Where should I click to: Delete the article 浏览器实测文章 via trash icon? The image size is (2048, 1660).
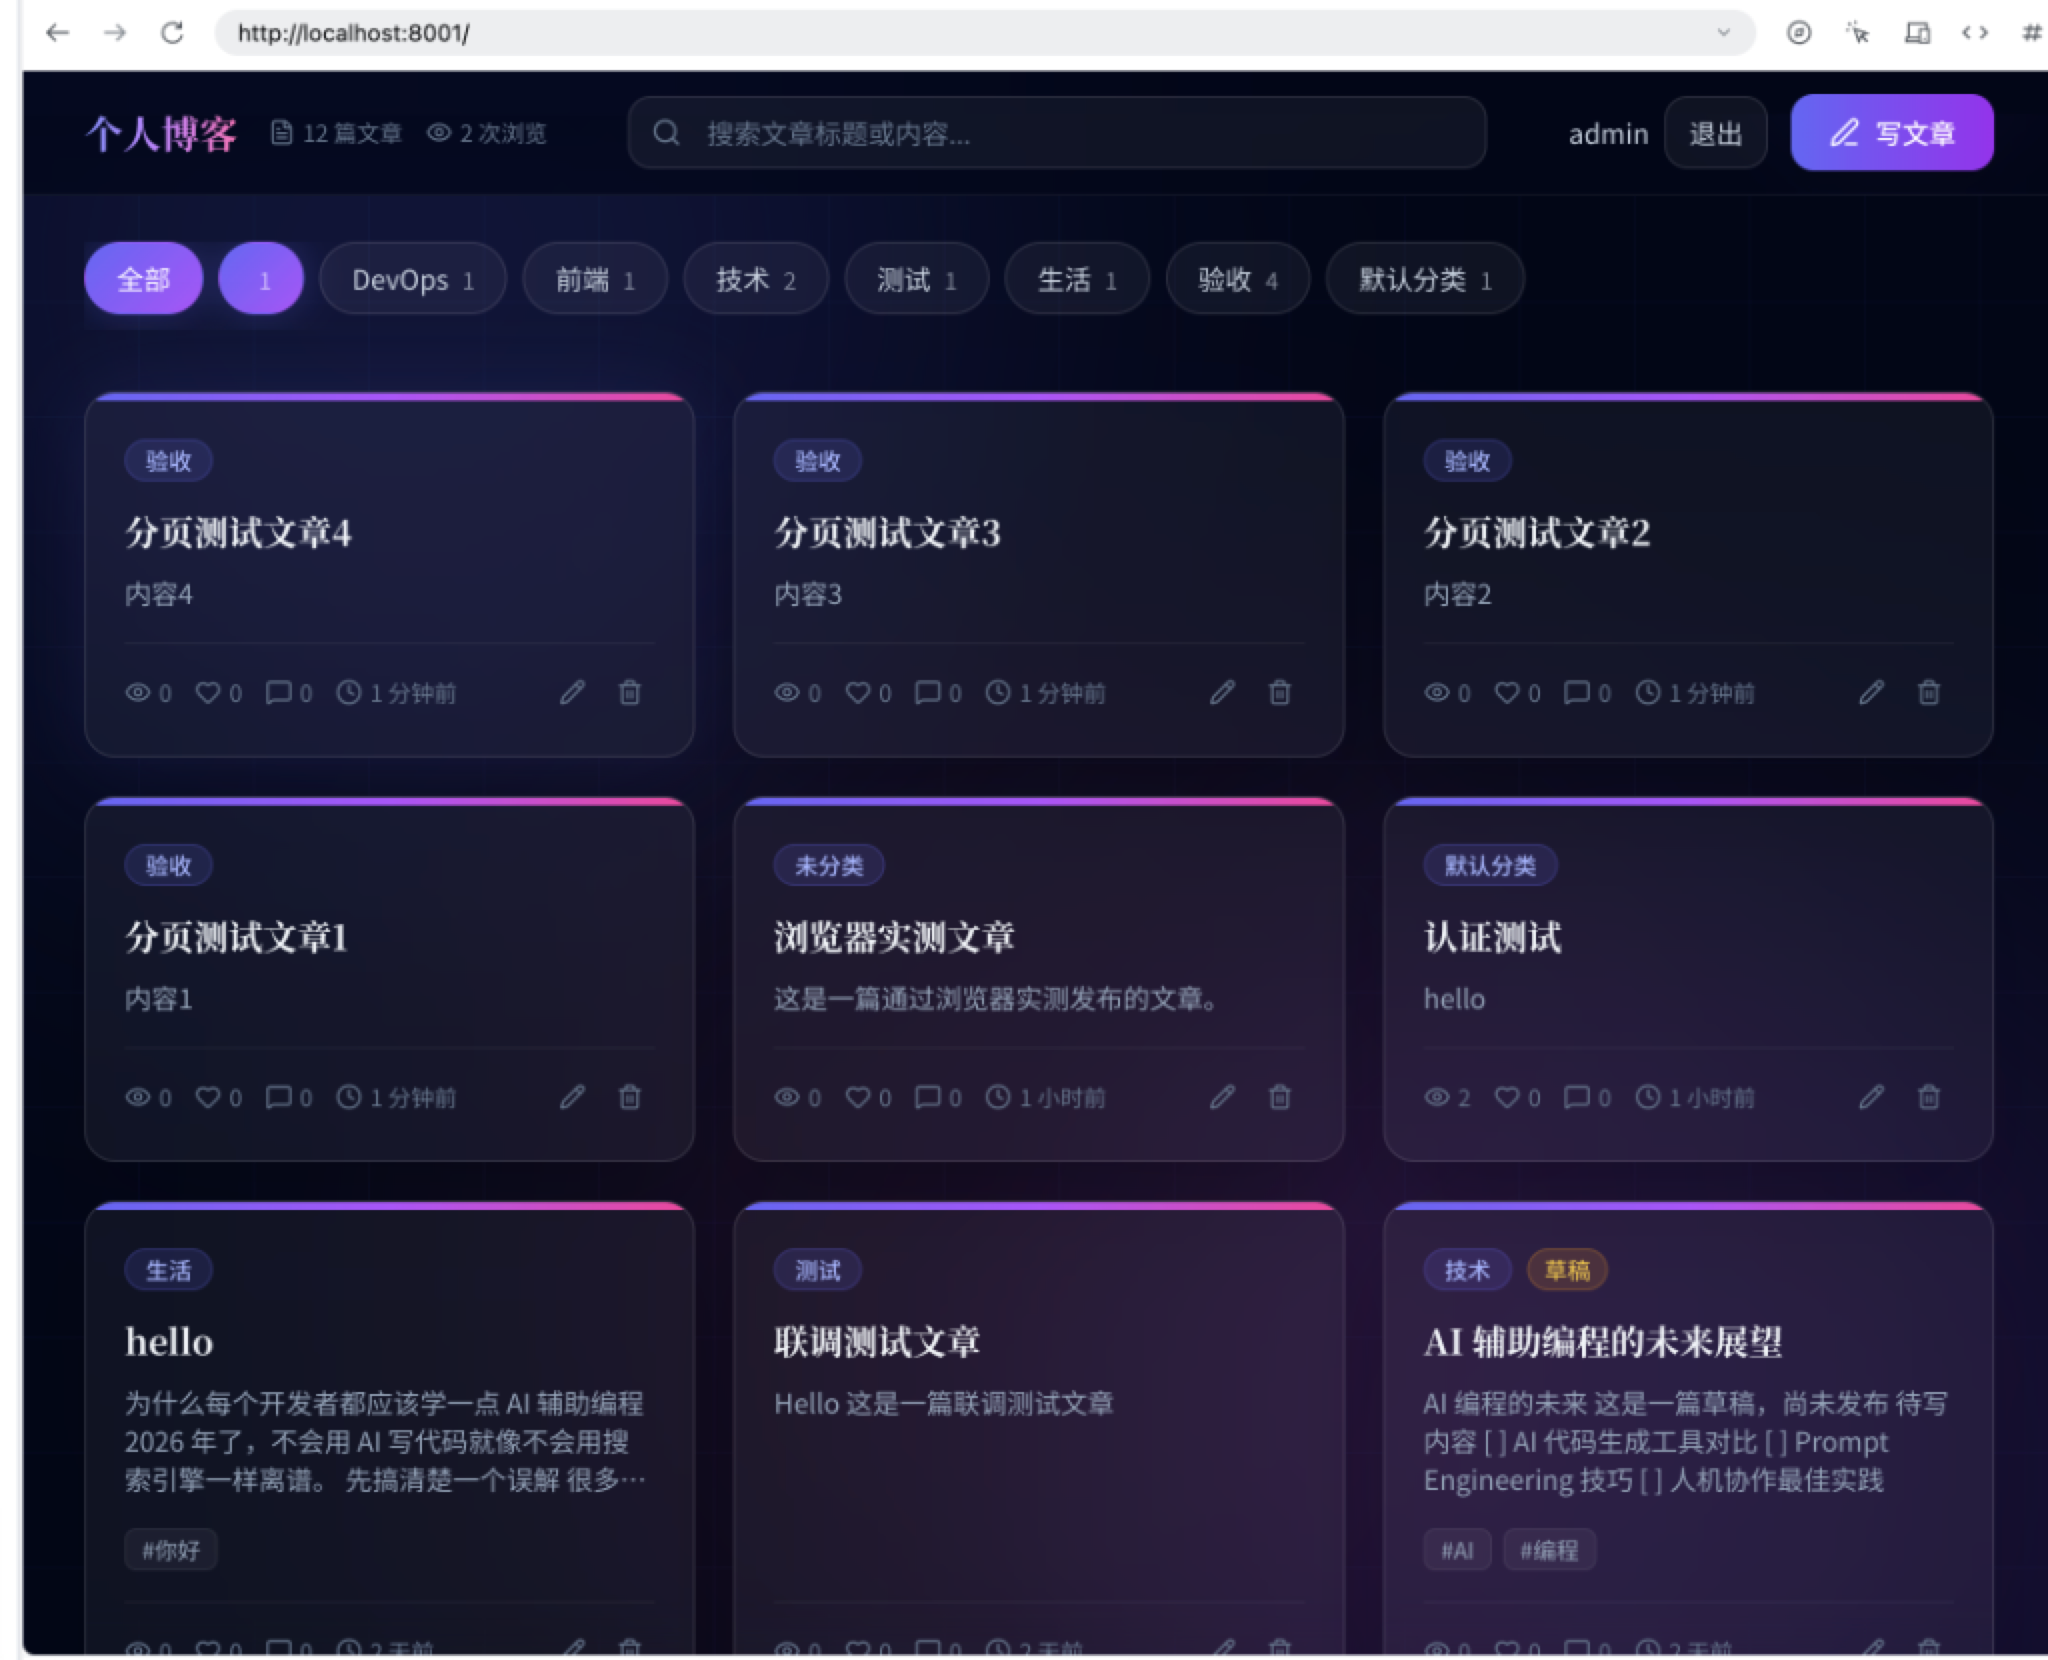[1280, 1097]
